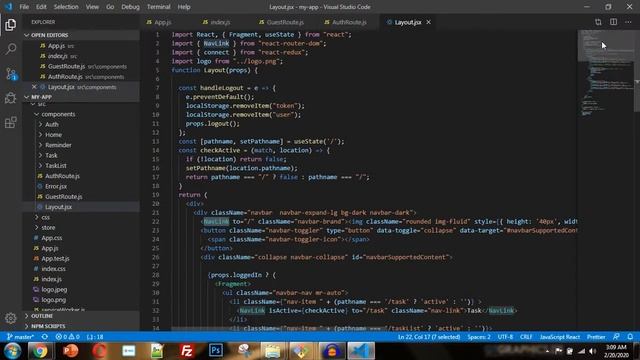Click the volume icon in system tray
This screenshot has width=640, height=360.
(593, 351)
